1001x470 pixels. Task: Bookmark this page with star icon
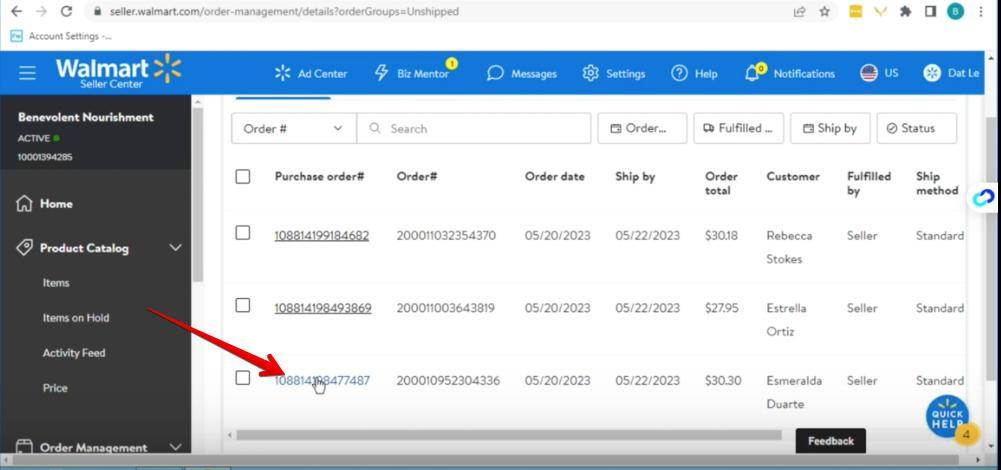(x=824, y=11)
